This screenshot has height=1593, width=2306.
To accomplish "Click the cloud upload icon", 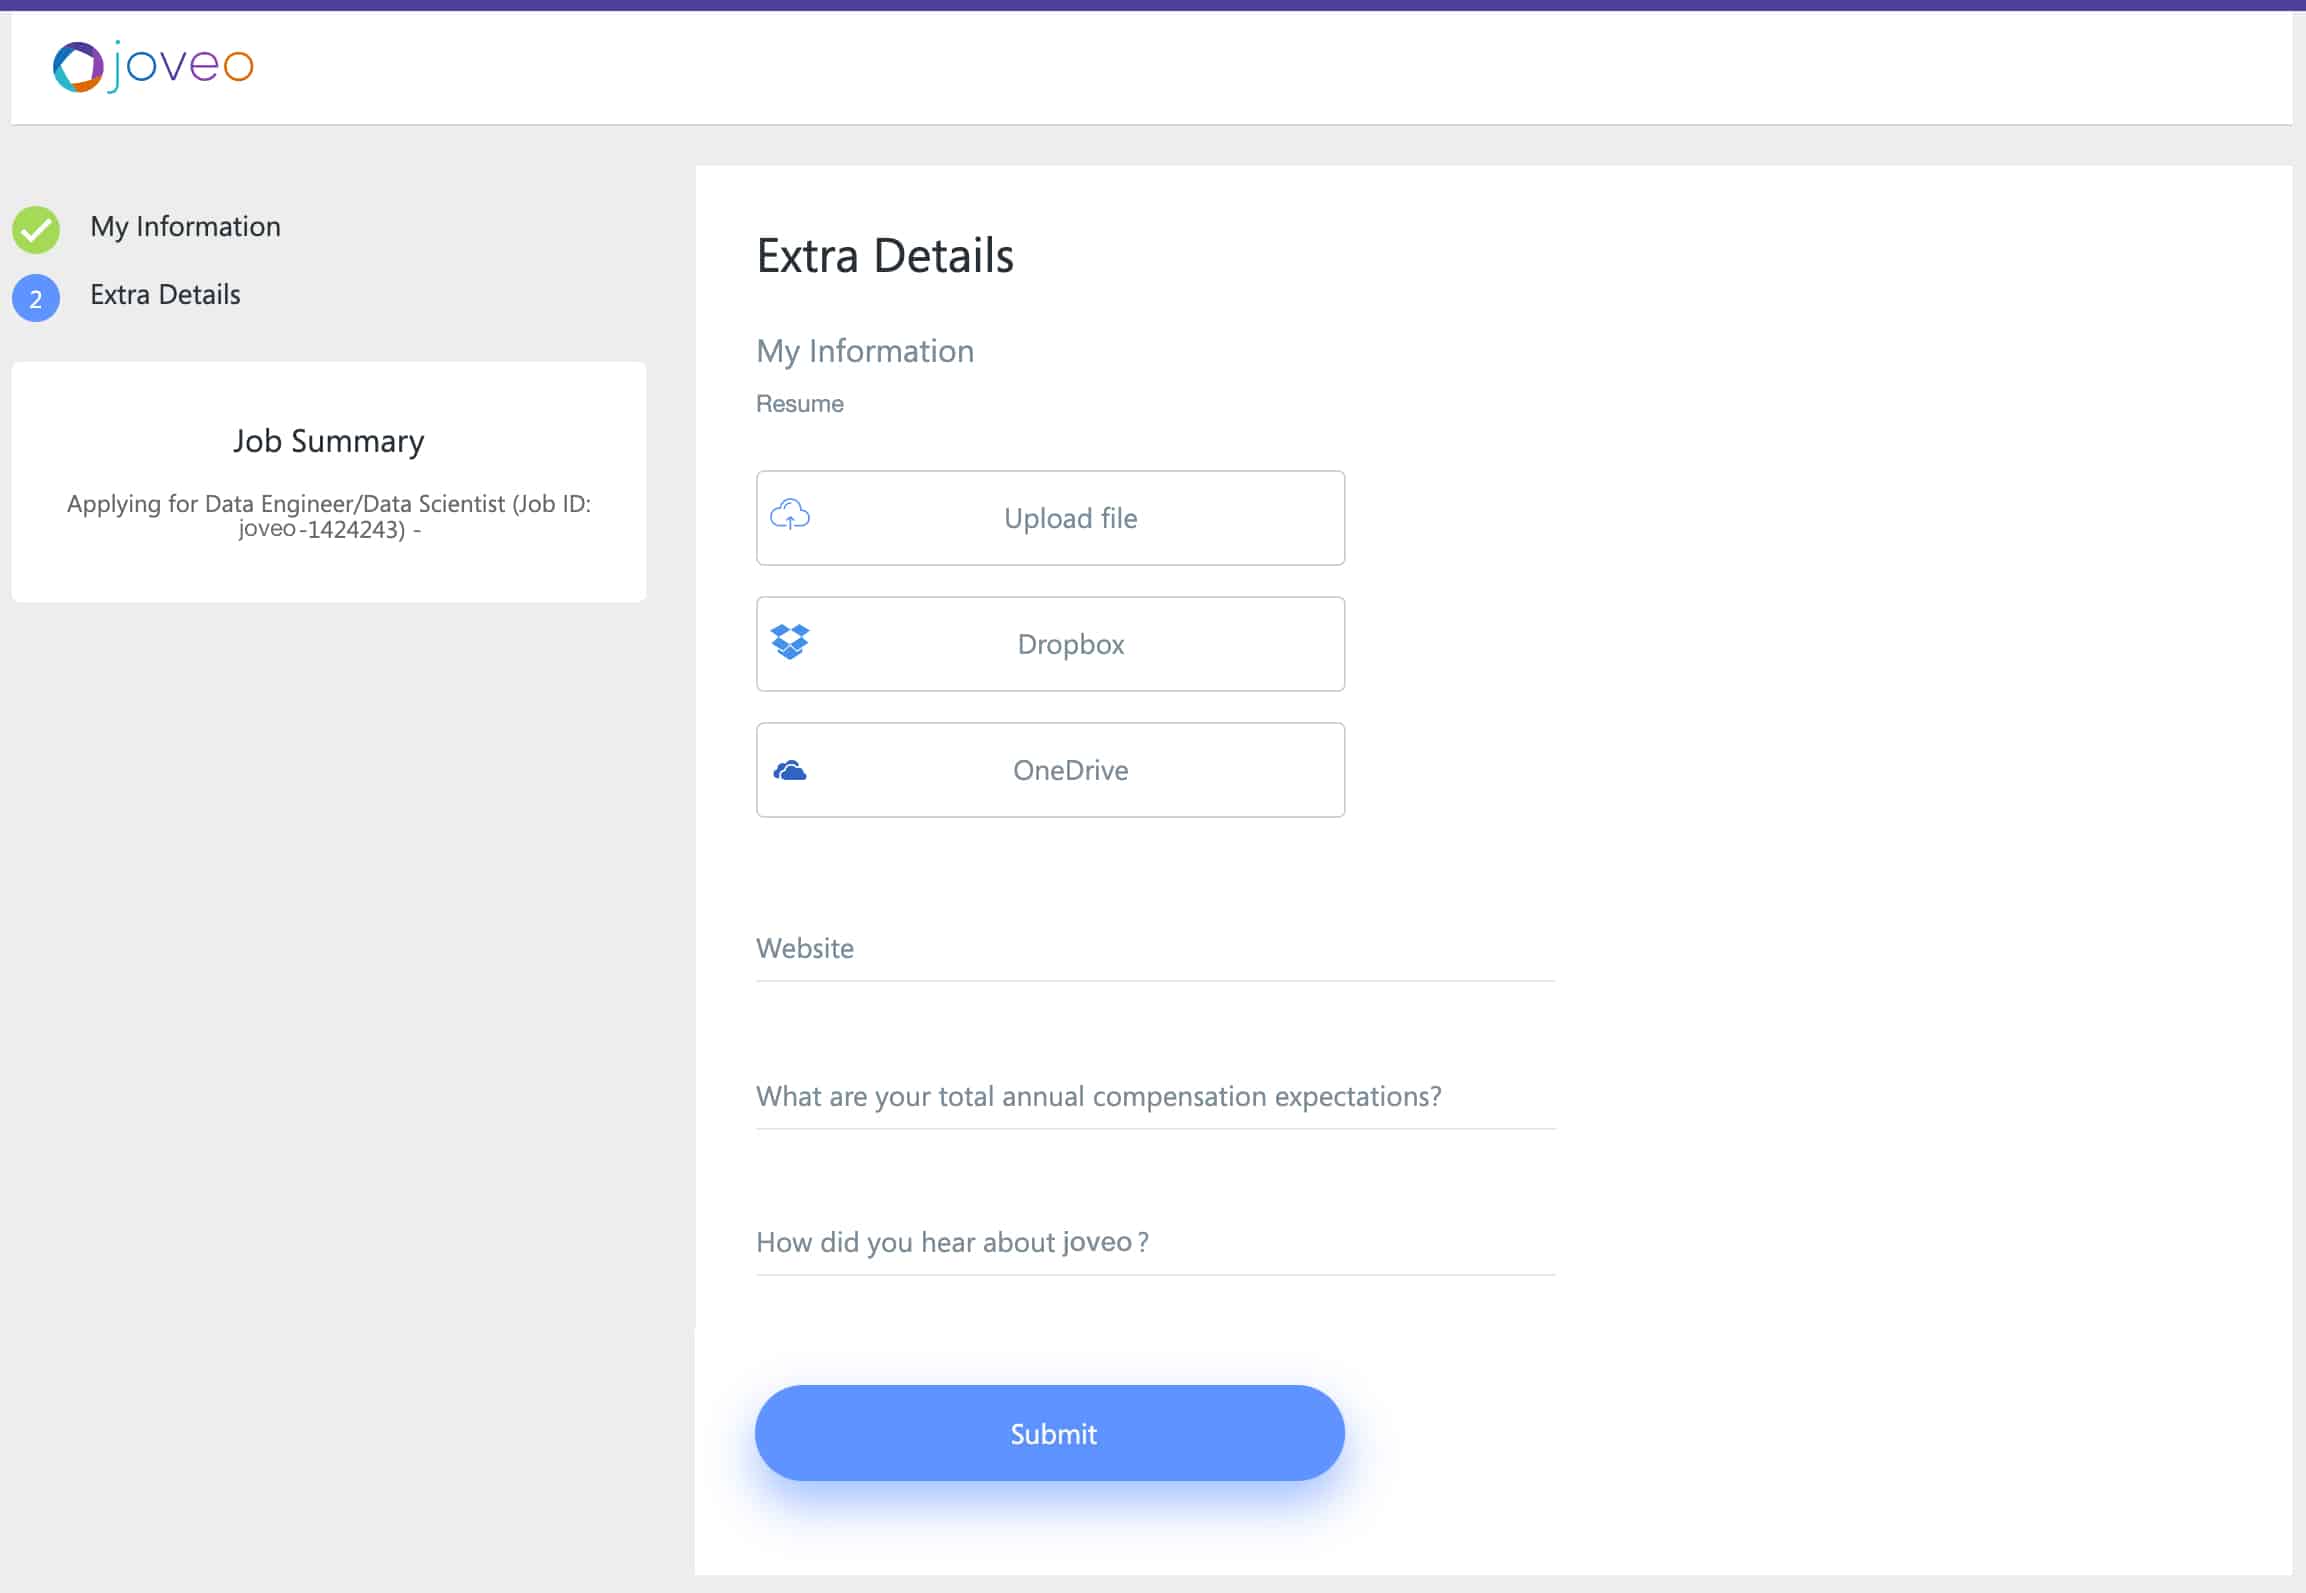I will click(789, 516).
